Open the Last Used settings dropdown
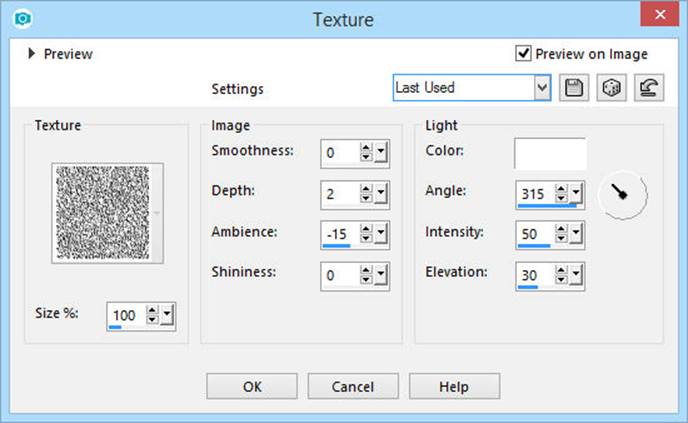688x423 pixels. (542, 88)
